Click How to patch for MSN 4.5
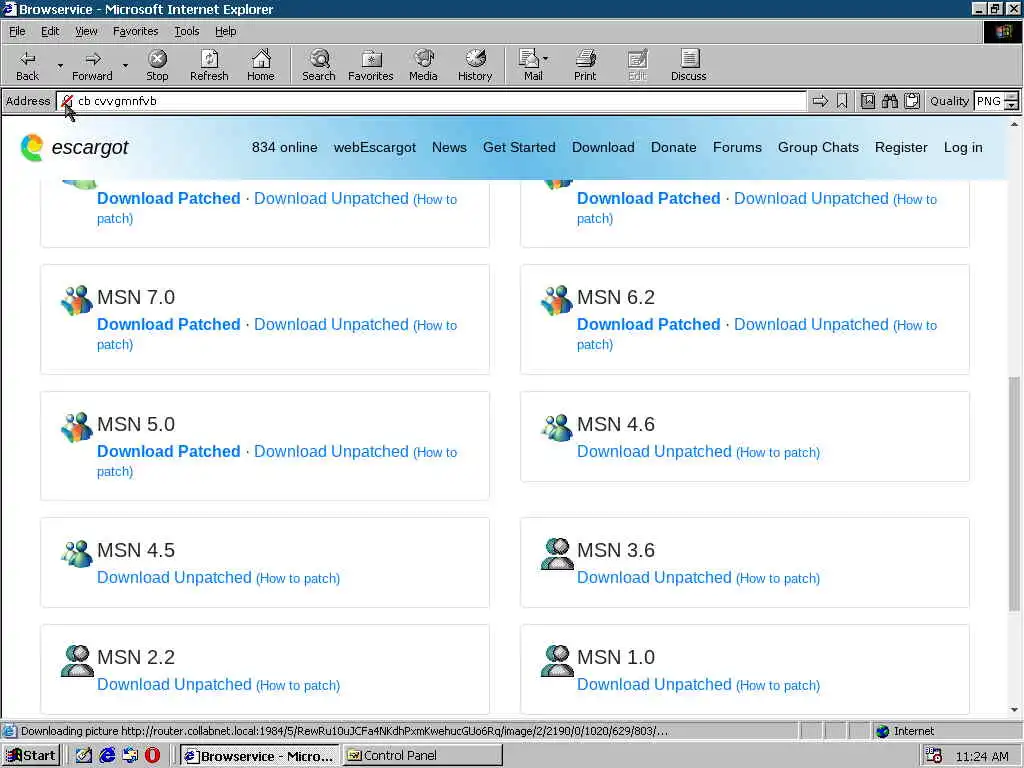Viewport: 1024px width, 768px height. (298, 579)
